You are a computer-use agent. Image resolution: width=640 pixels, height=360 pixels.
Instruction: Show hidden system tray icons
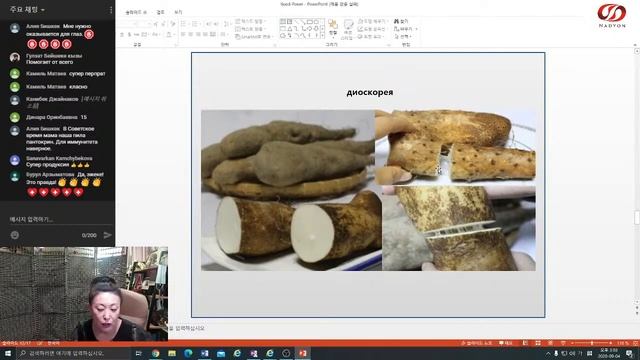pos(548,353)
